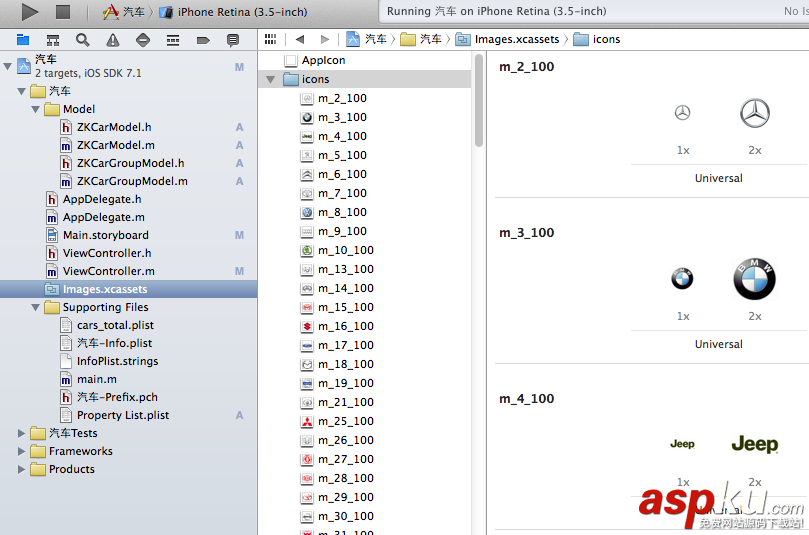Expand the 汽车Tests folder
This screenshot has height=535, width=809.
click(21, 433)
